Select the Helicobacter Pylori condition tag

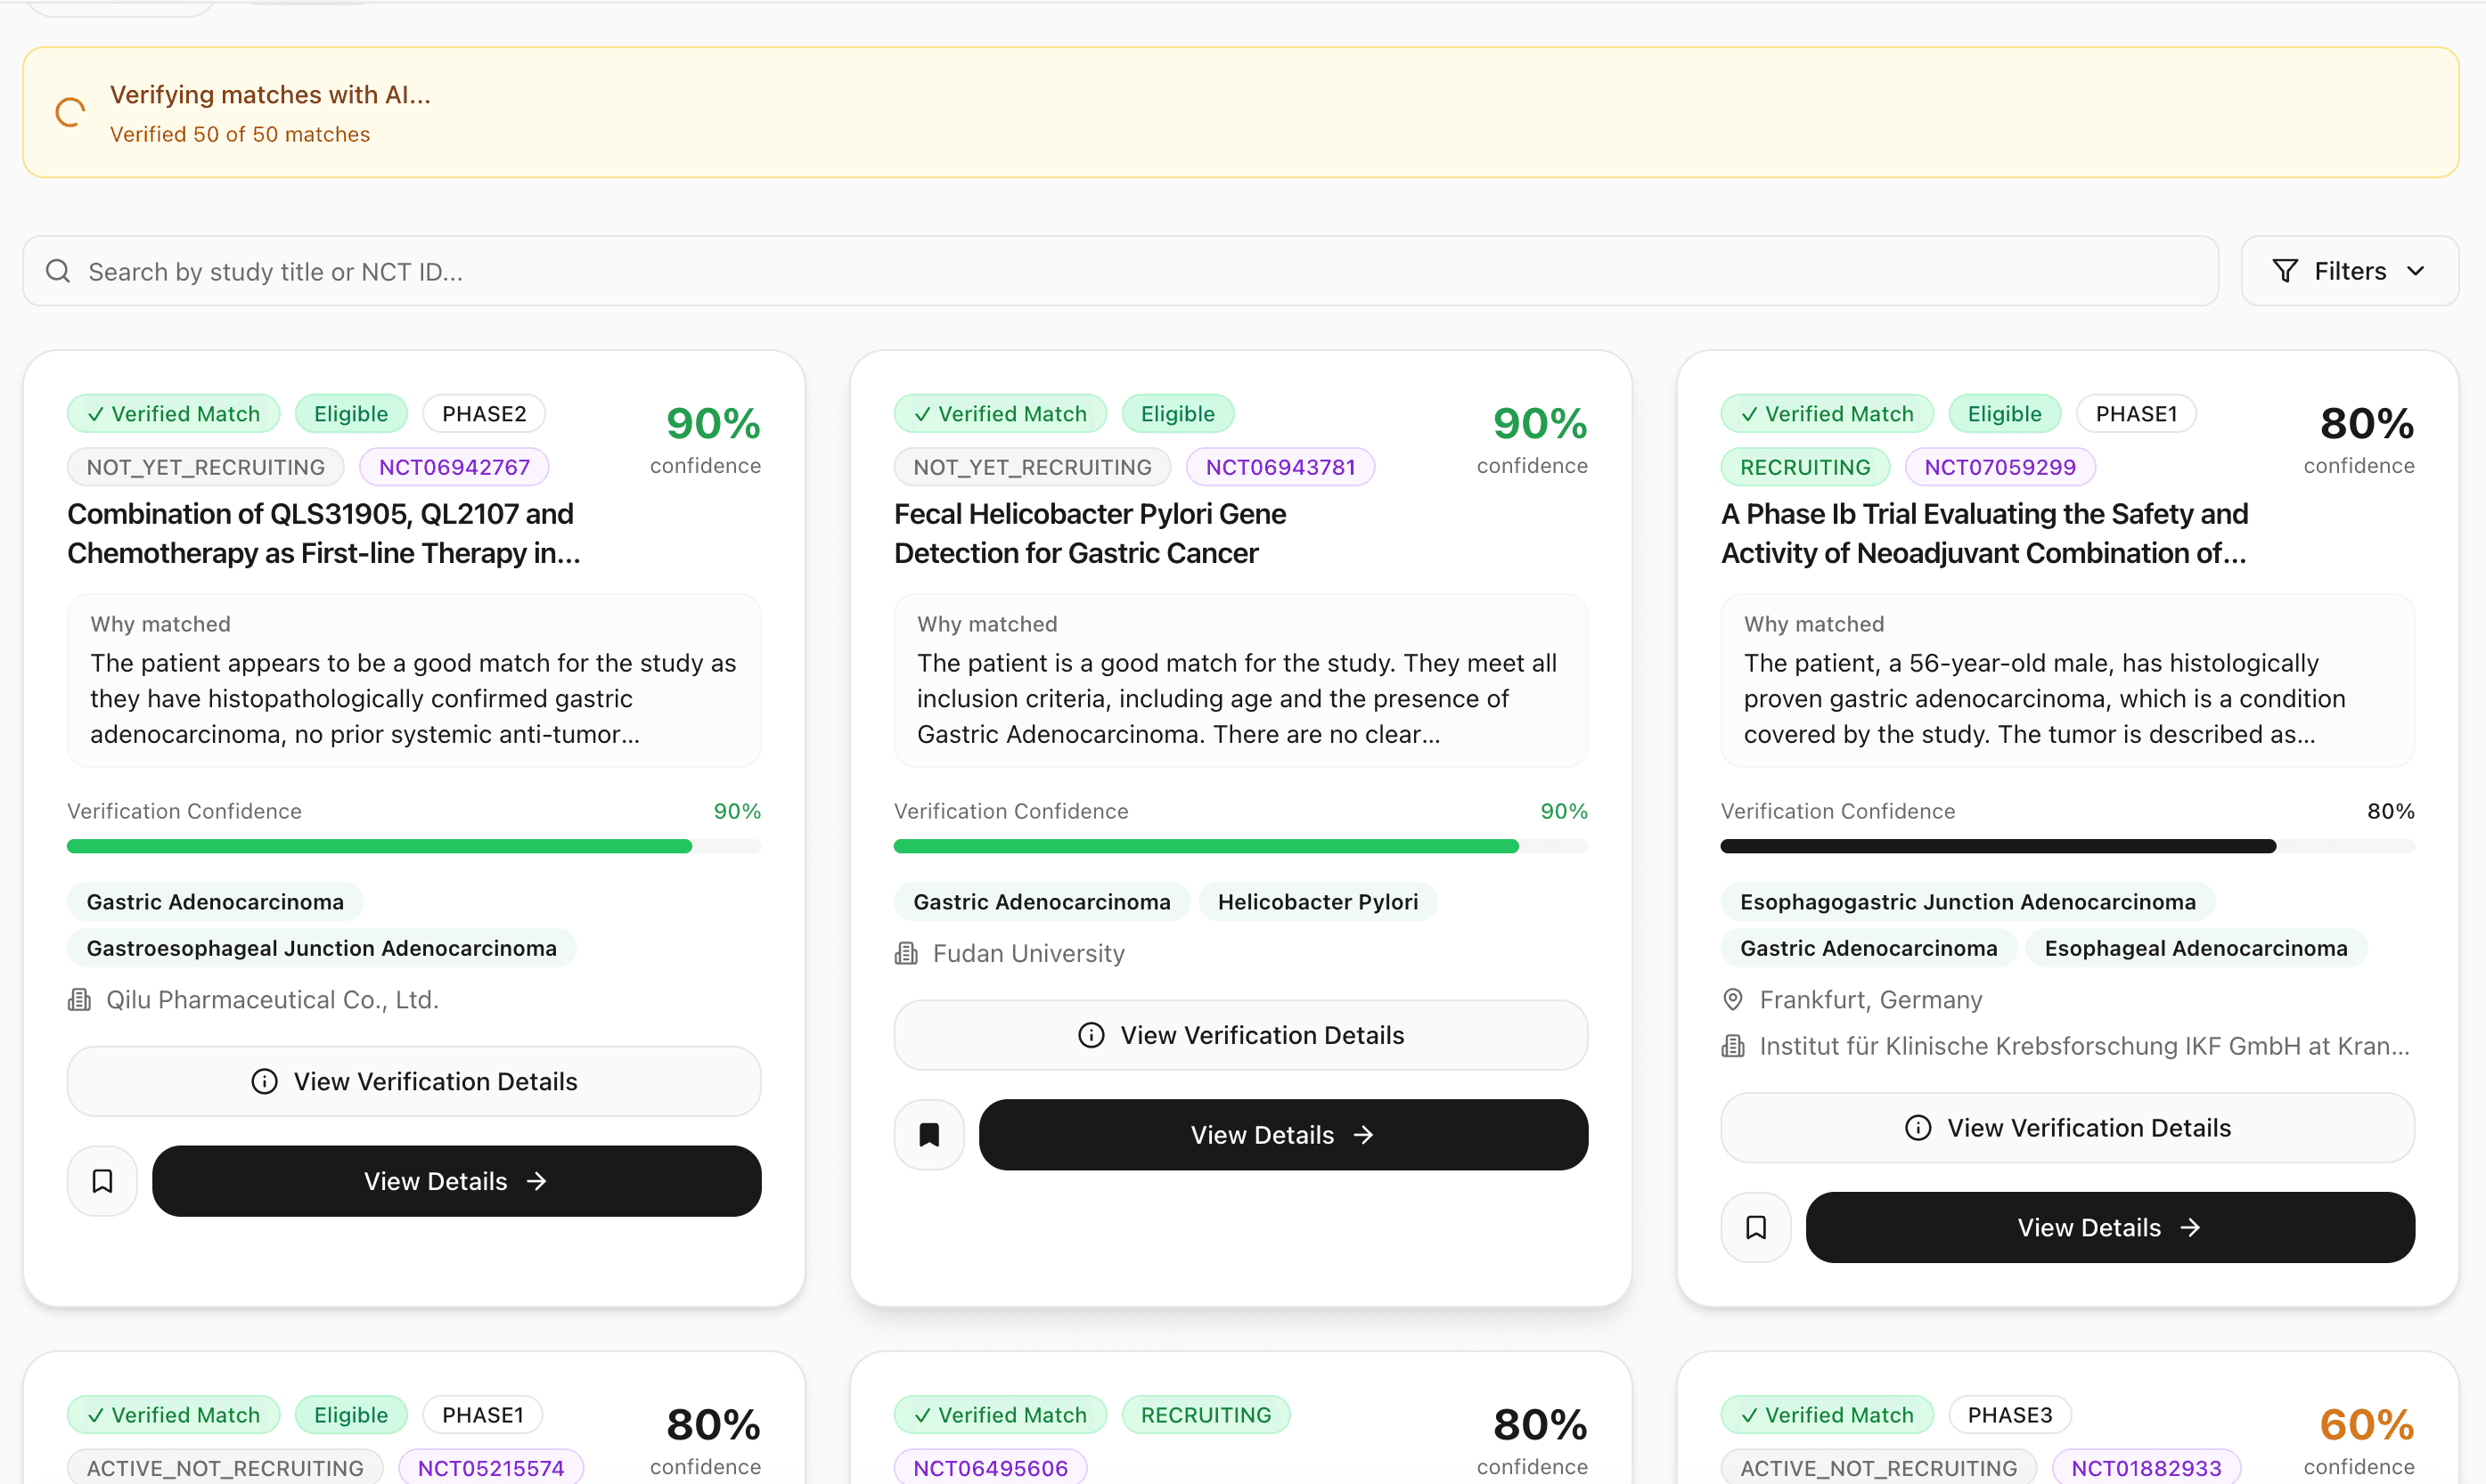pyautogui.click(x=1317, y=901)
